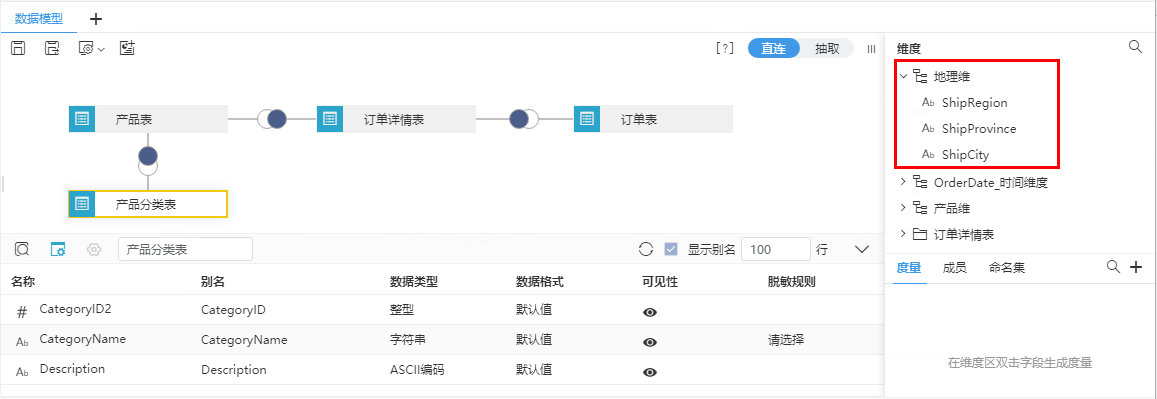The height and width of the screenshot is (399, 1157).
Task: Click the plus icon to add a measure
Action: (1136, 267)
